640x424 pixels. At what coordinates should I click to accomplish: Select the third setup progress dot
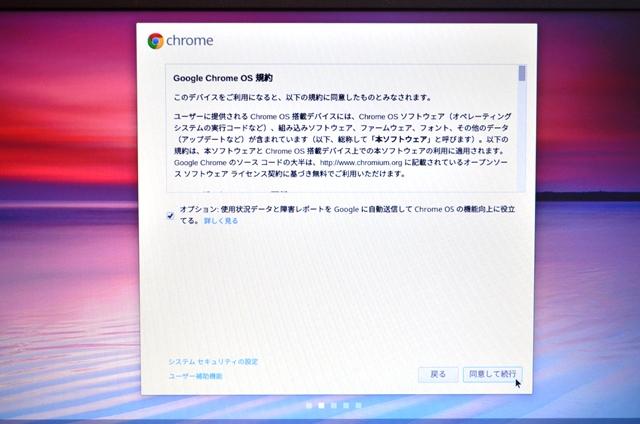click(x=334, y=405)
